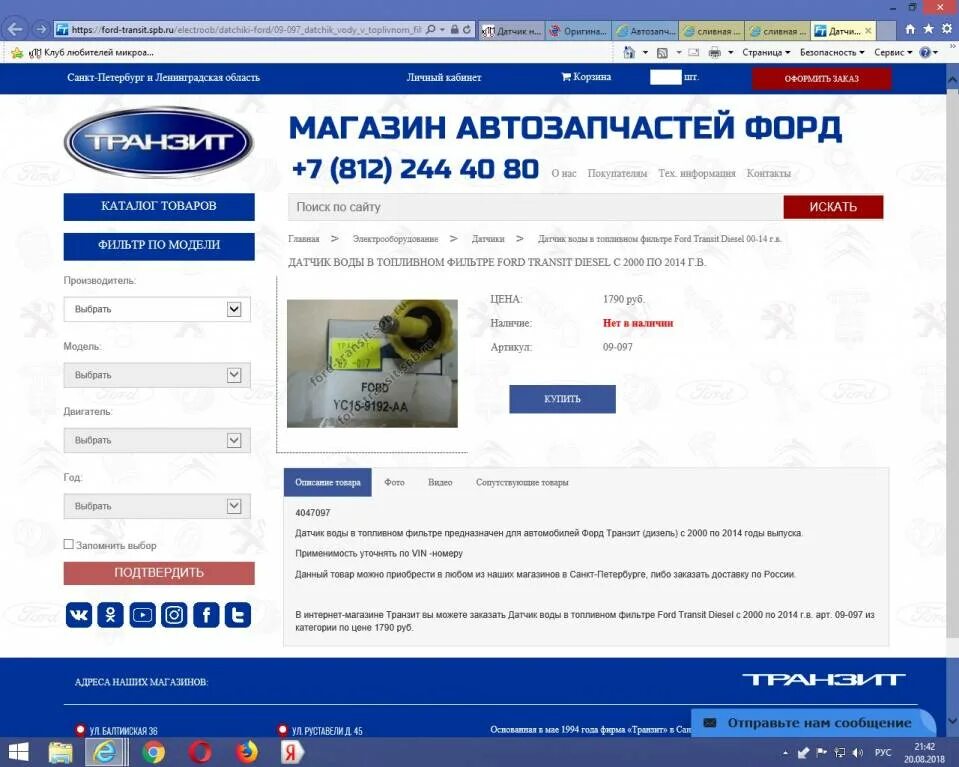Open the VK social media page
The height and width of the screenshot is (767, 959).
click(79, 615)
